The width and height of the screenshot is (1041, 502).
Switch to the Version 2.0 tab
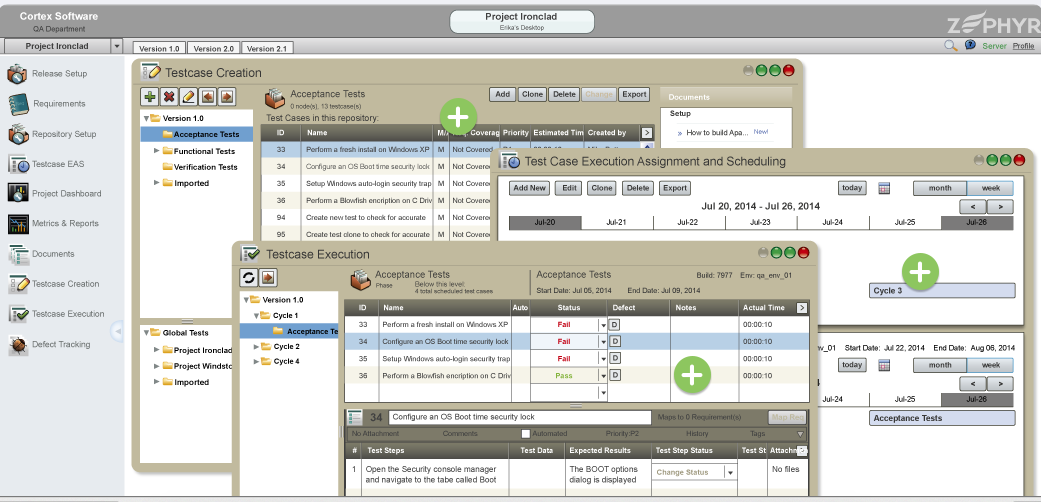213,48
